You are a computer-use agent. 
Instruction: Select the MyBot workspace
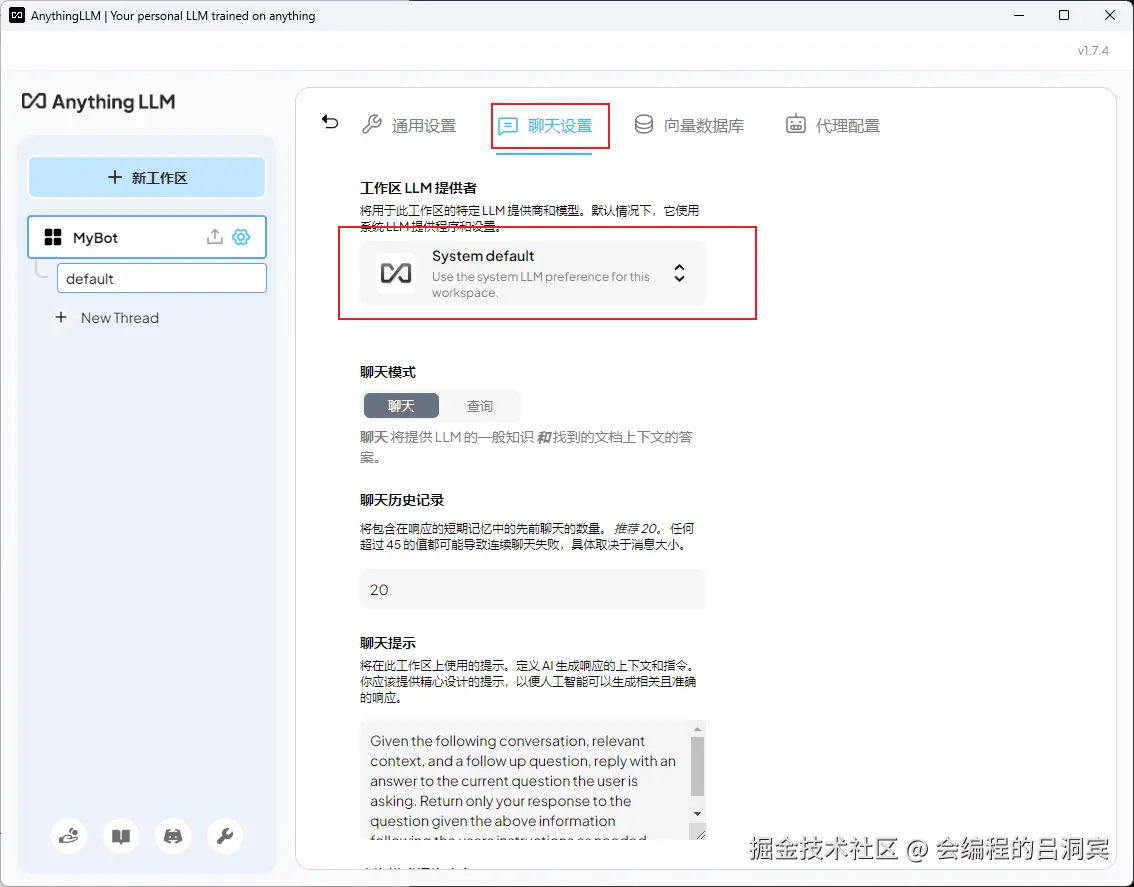(x=147, y=237)
